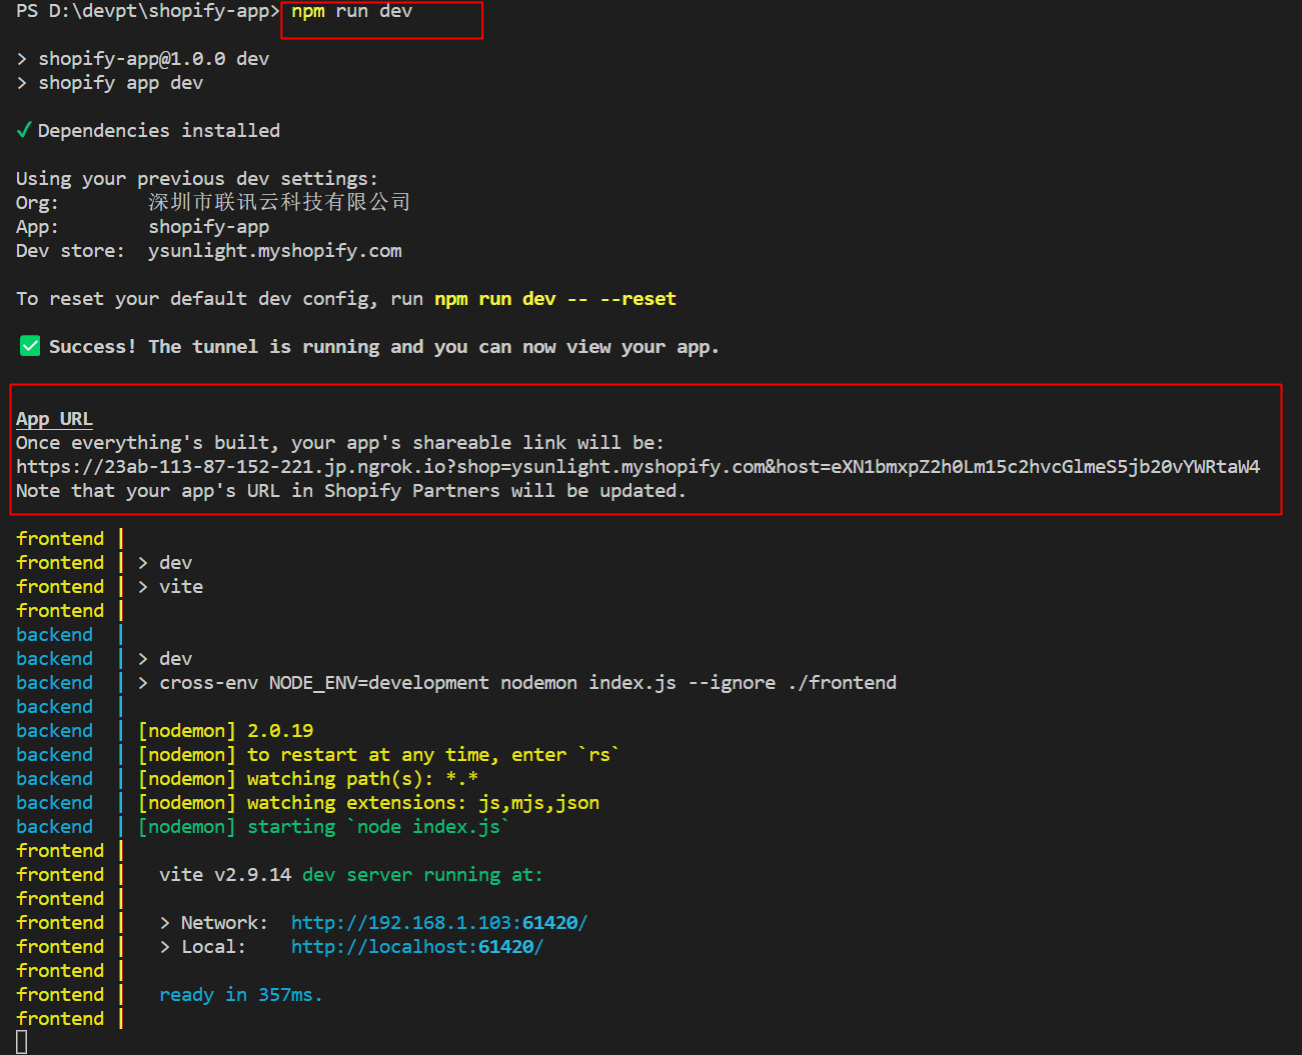This screenshot has height=1055, width=1302.
Task: Click the '[nodemon] starting node index.js' line
Action: pos(323,827)
